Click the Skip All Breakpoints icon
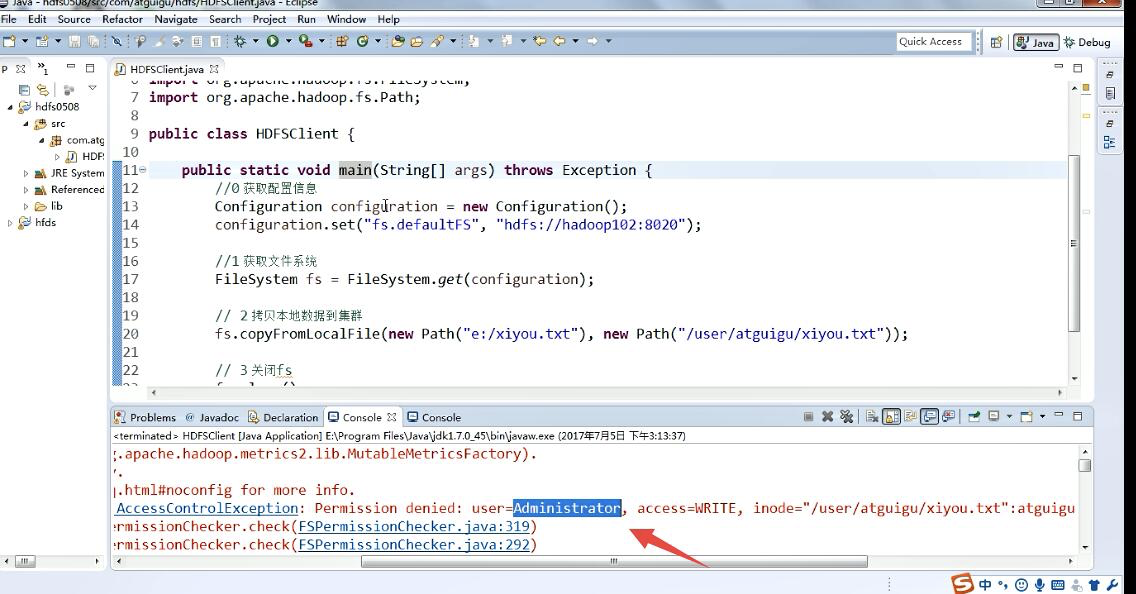The width and height of the screenshot is (1136, 594). coord(117,41)
